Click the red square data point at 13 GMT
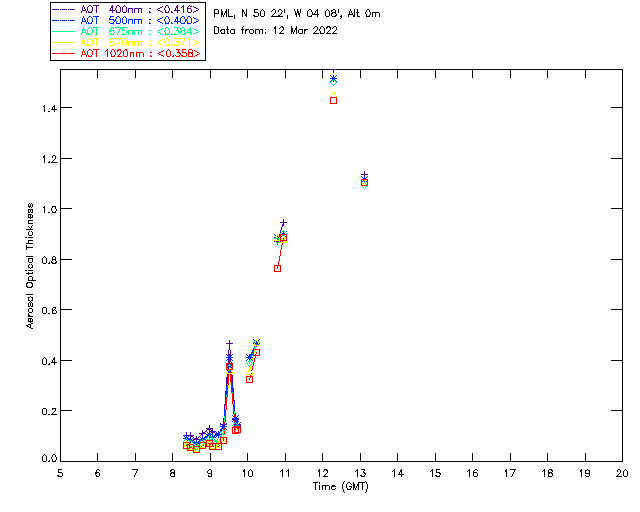The width and height of the screenshot is (640, 512). click(364, 183)
